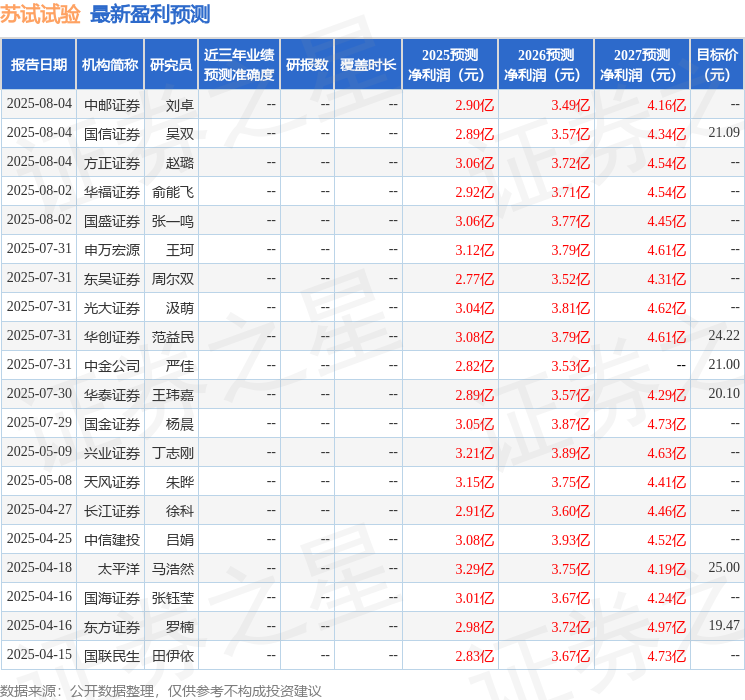Image resolution: width=745 pixels, height=700 pixels.
Task: Select the 研究员 column header
Action: (x=171, y=65)
